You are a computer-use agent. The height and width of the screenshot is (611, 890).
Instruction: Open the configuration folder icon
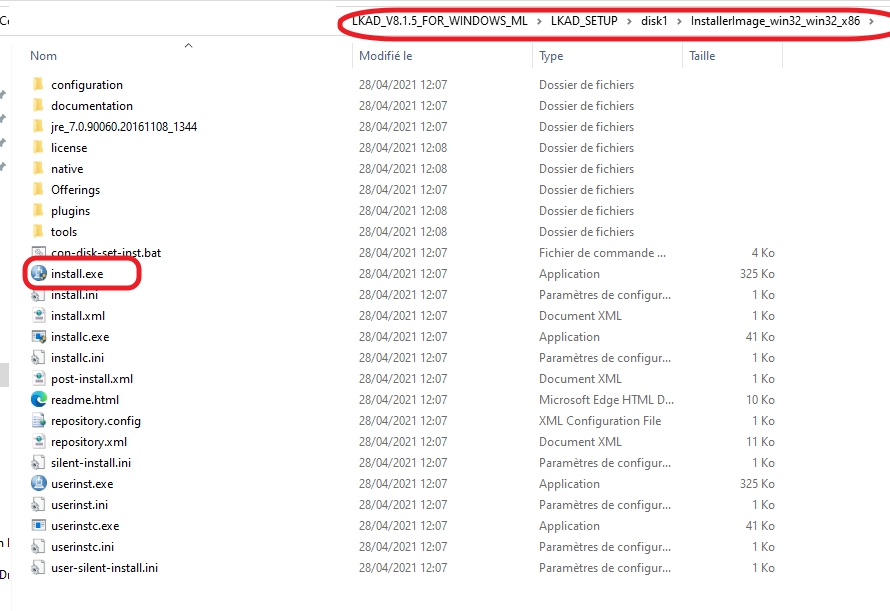pos(38,85)
